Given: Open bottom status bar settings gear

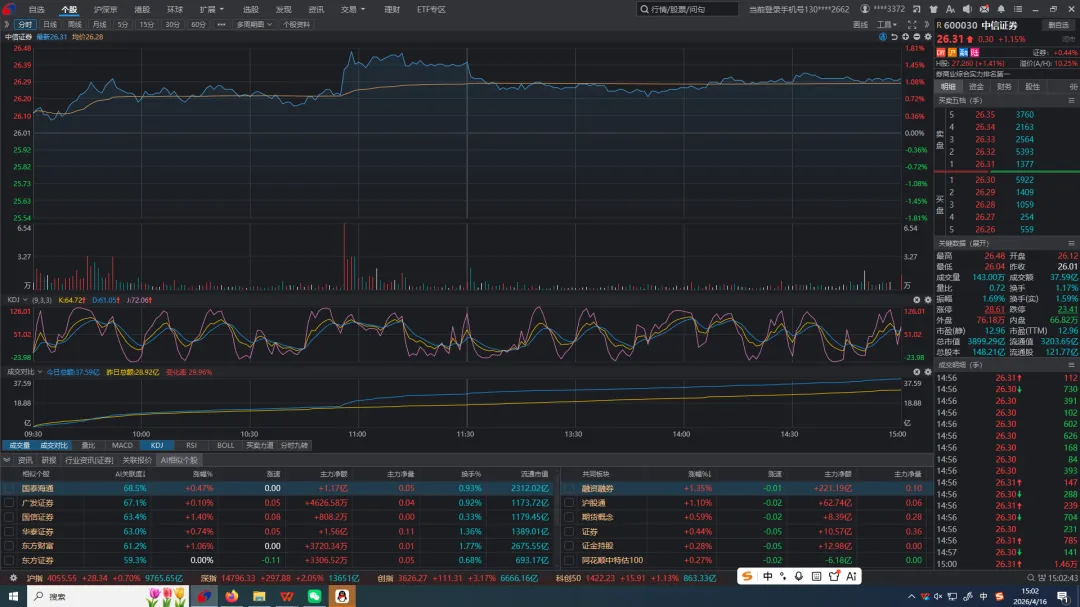Looking at the screenshot, I should [x=13, y=577].
